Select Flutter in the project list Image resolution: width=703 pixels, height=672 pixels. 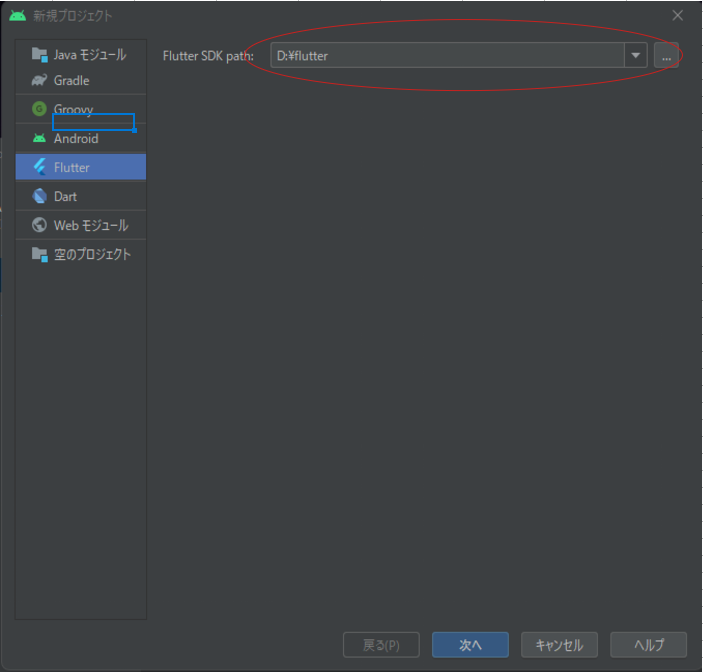[81, 167]
